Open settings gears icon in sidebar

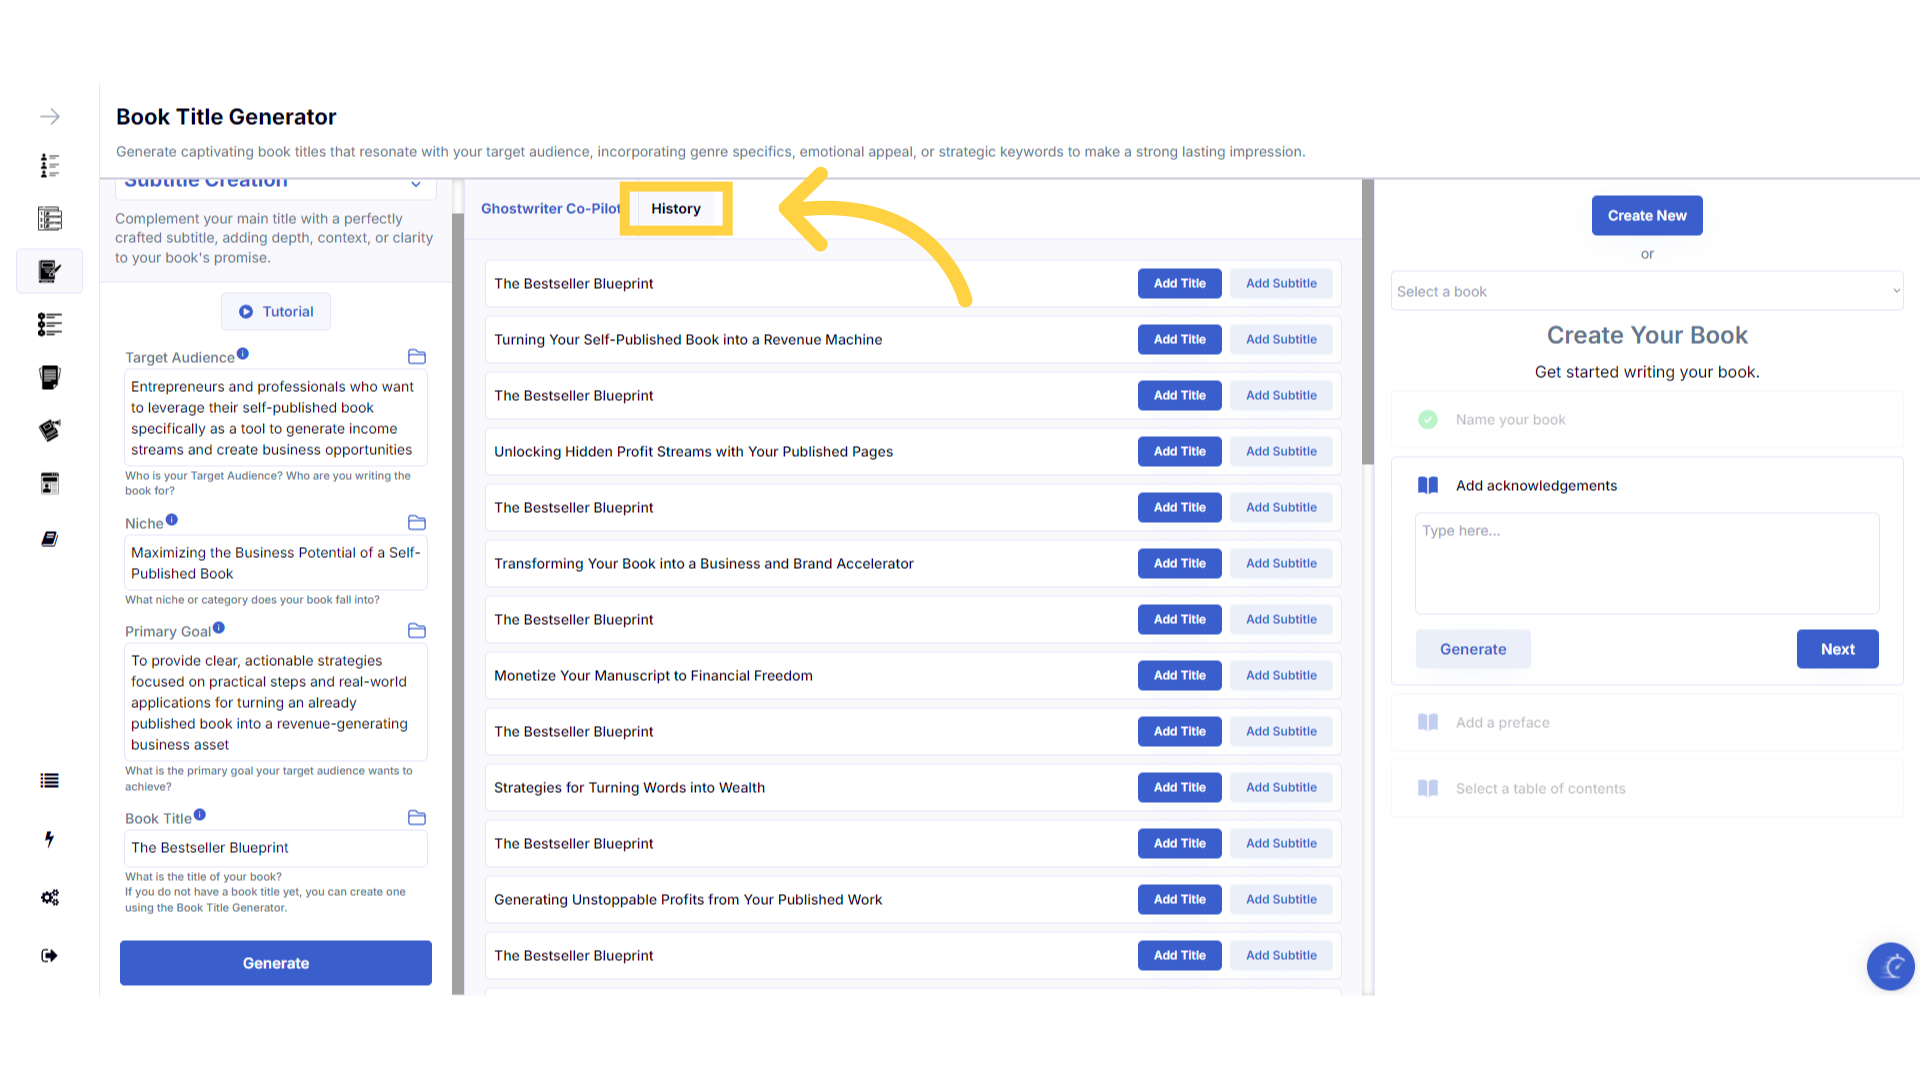(49, 897)
